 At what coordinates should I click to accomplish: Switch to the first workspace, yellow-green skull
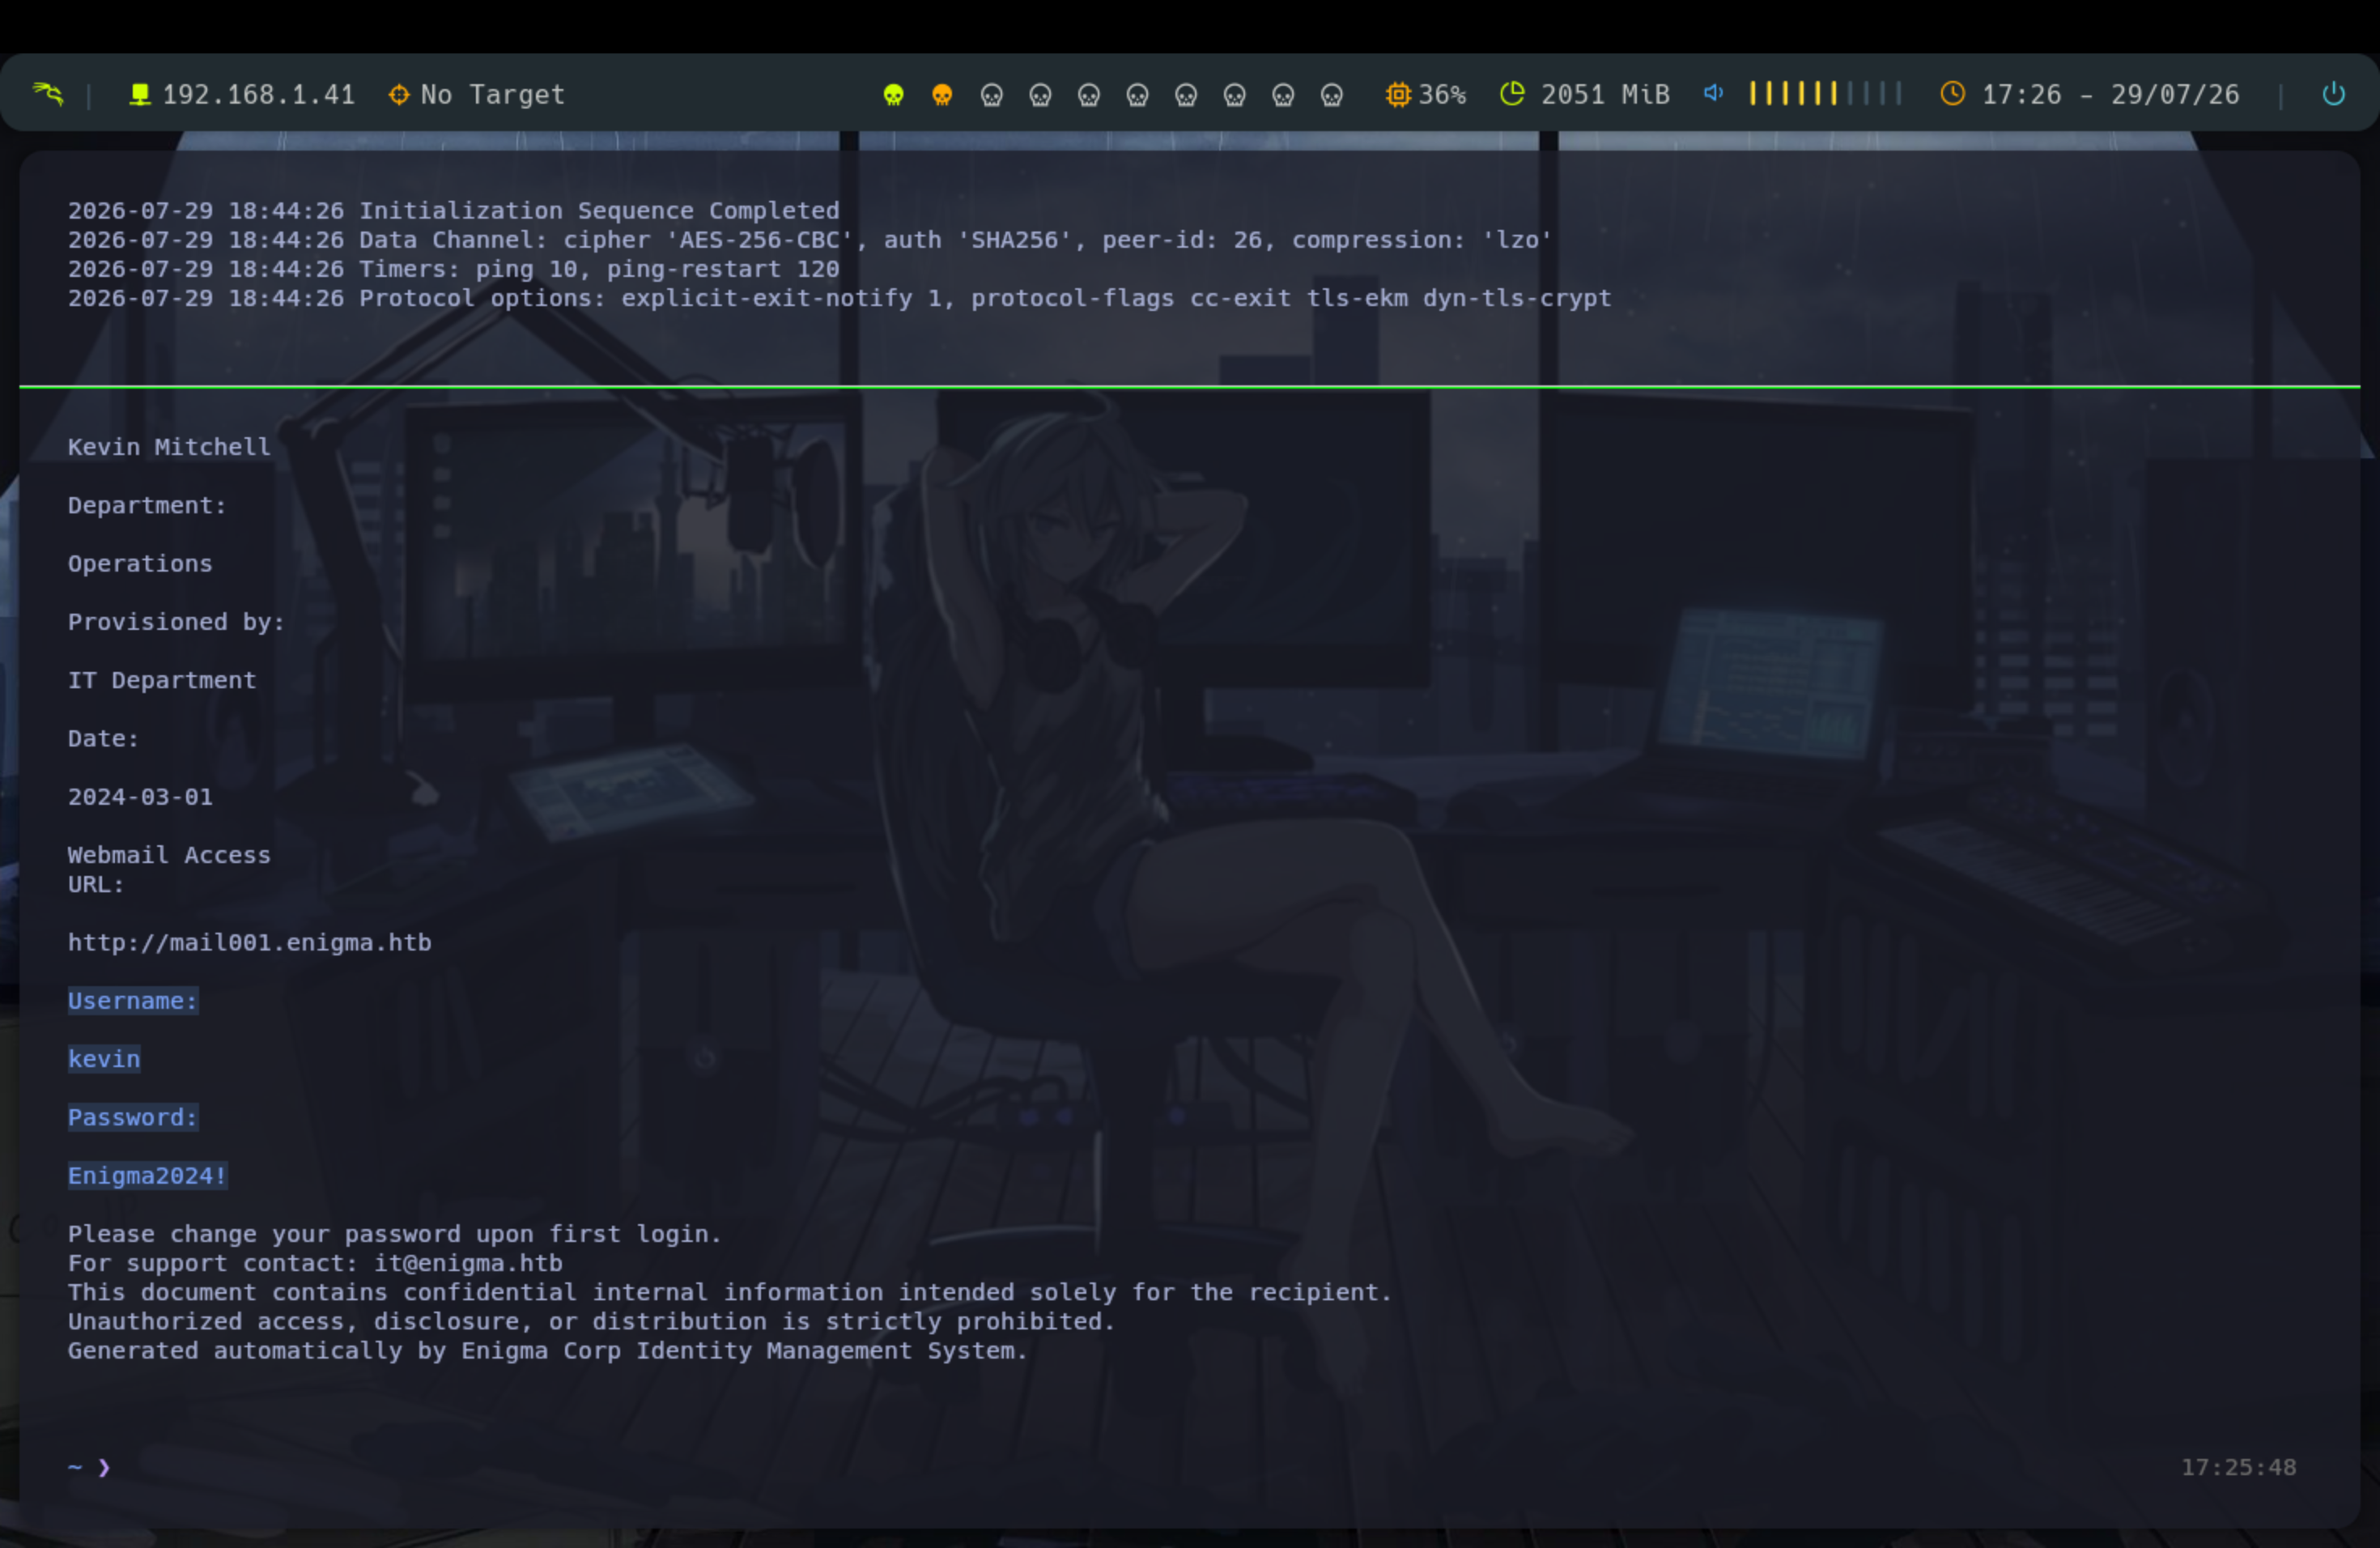[894, 95]
